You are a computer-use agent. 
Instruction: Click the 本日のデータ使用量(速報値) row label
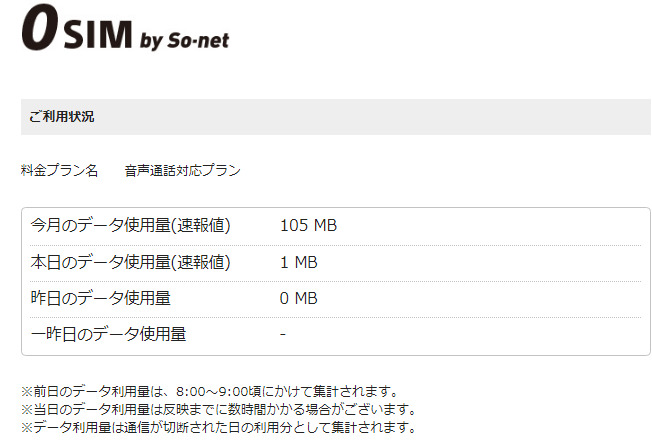[x=131, y=263]
